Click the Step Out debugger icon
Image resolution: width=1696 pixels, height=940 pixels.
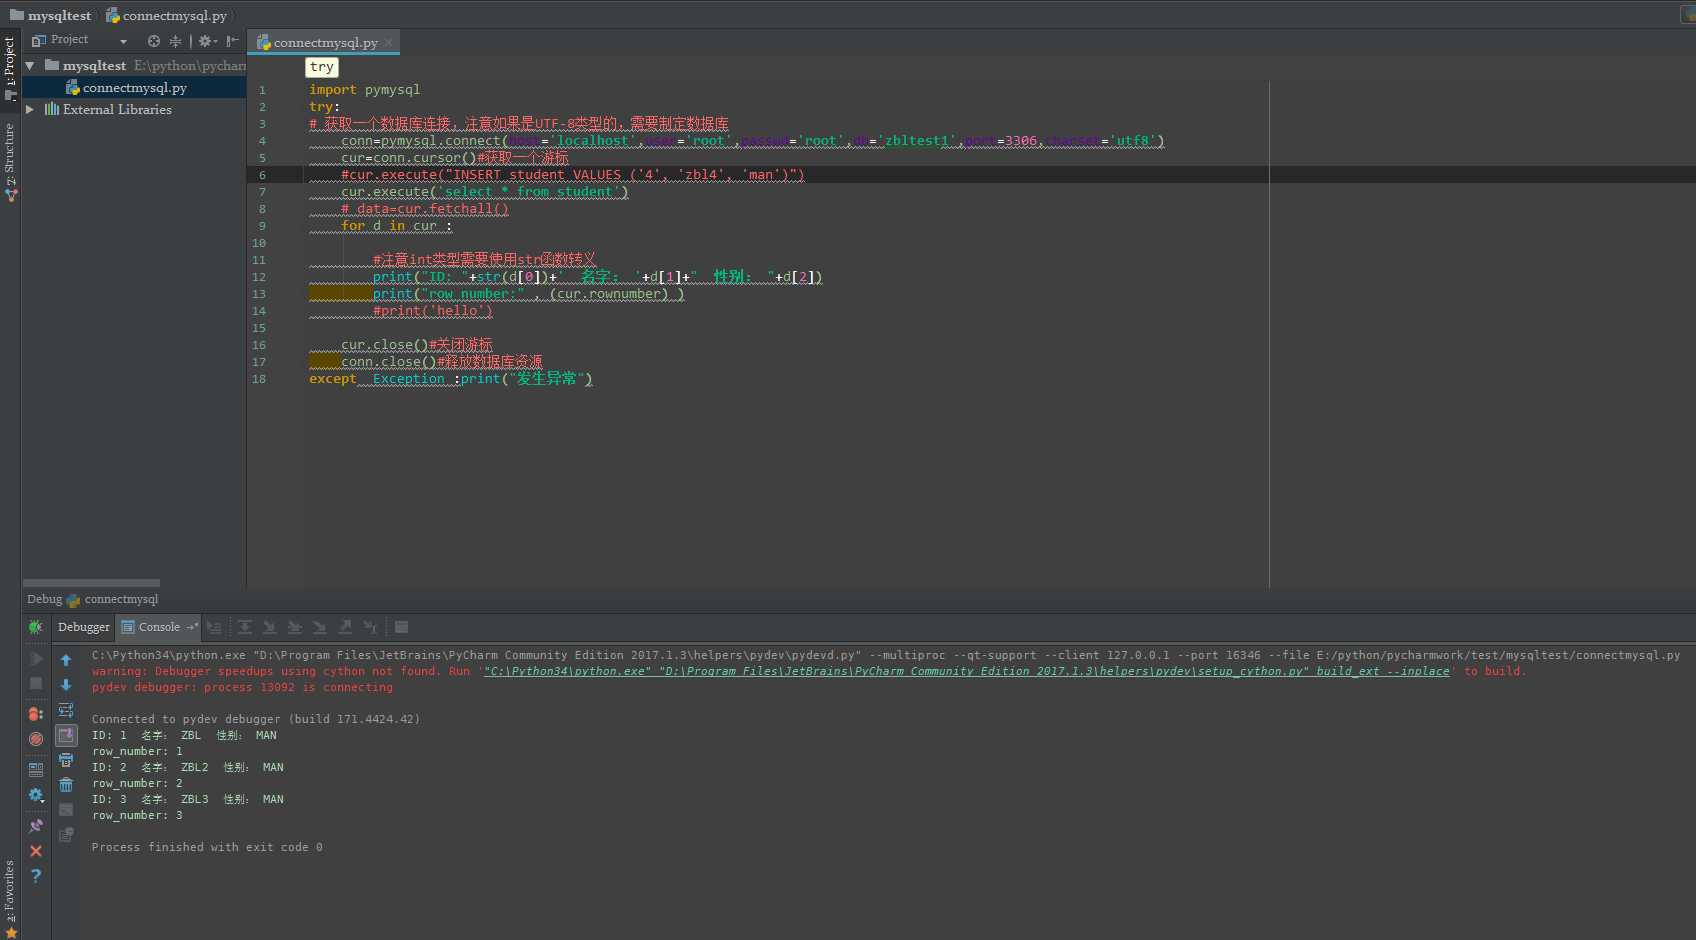click(x=345, y=627)
